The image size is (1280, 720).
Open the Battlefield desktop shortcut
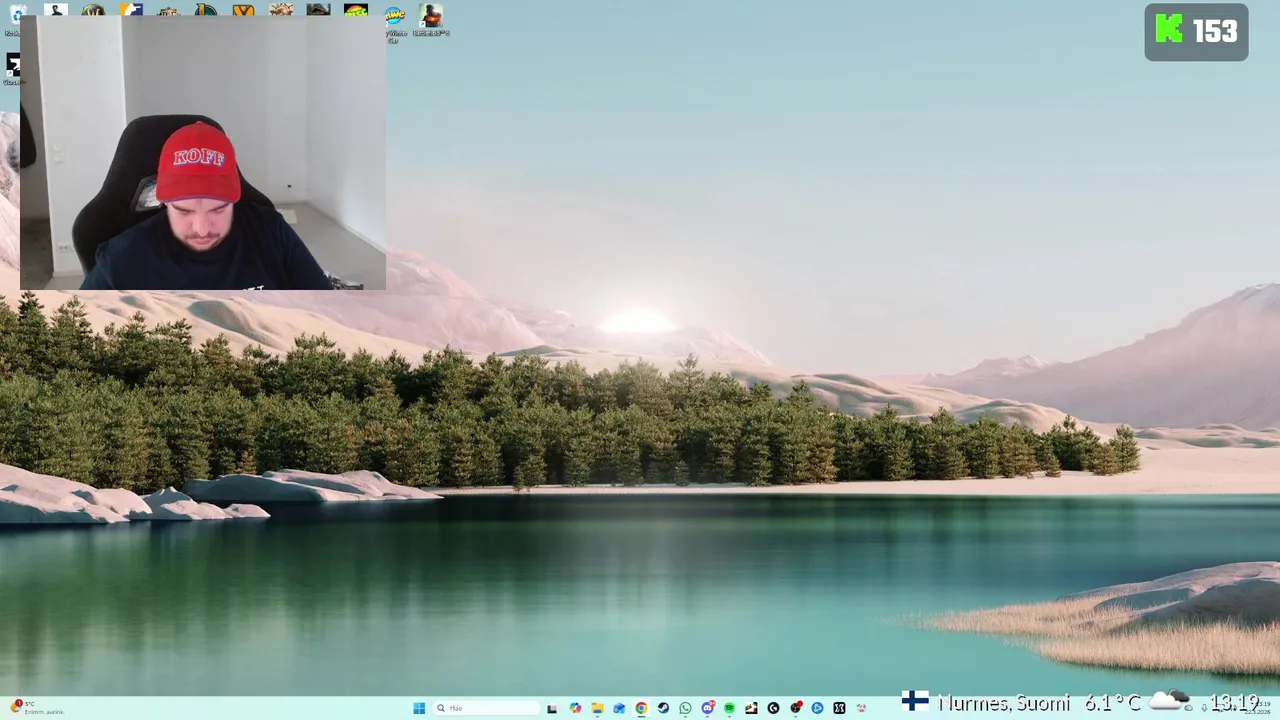point(431,19)
